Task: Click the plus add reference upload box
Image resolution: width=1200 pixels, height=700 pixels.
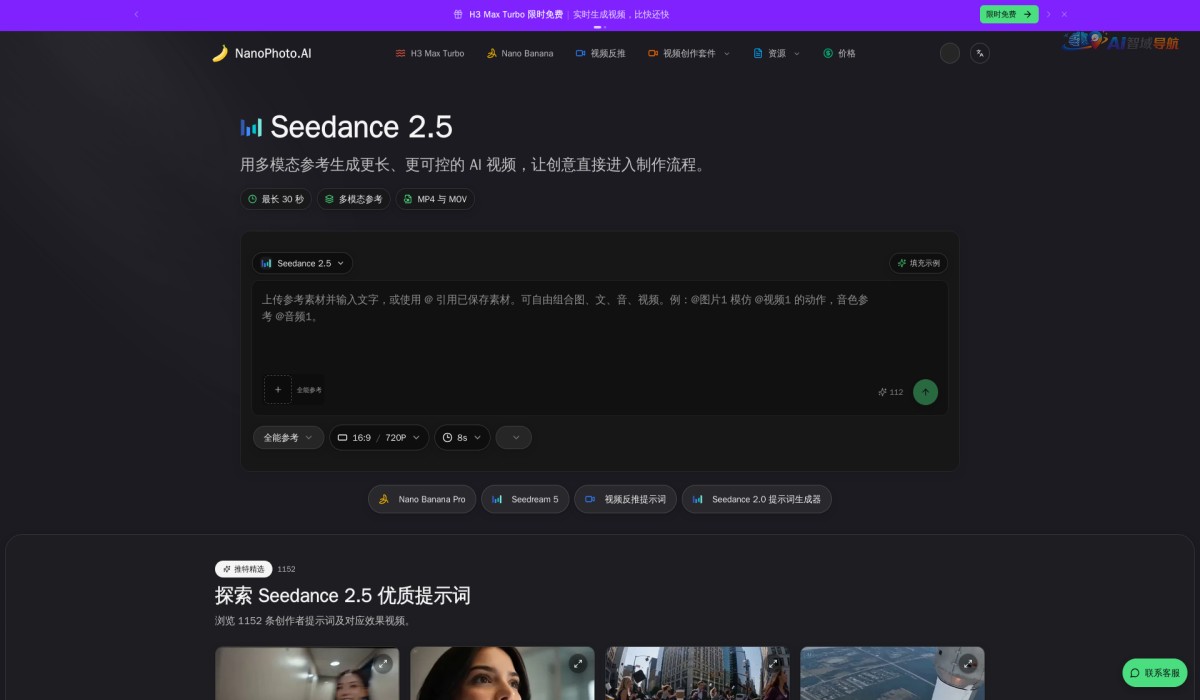Action: pos(277,389)
